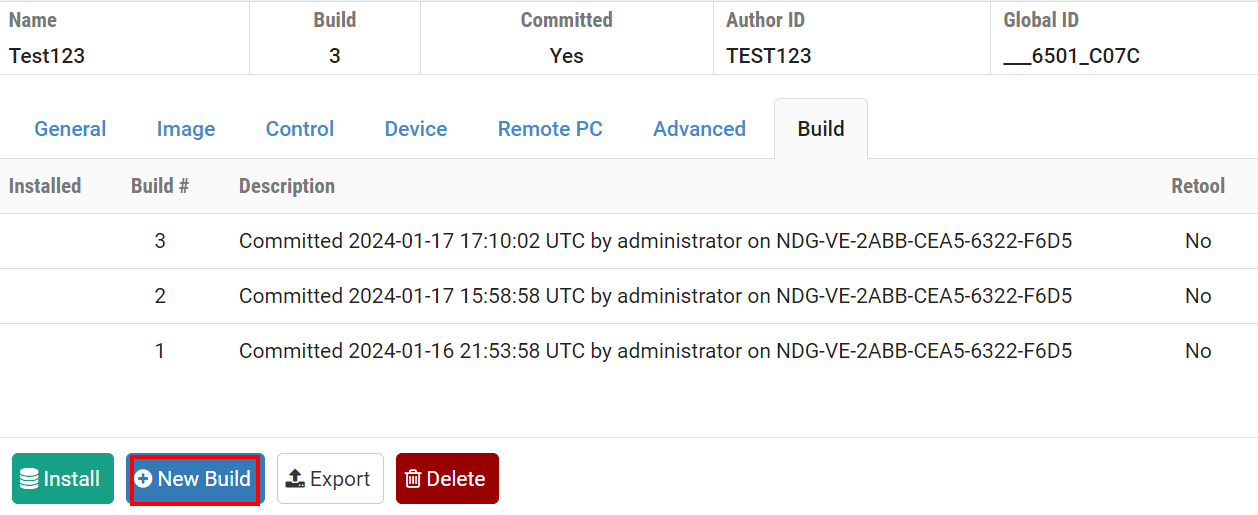This screenshot has width=1258, height=515.
Task: Open the General tab
Action: tap(70, 129)
